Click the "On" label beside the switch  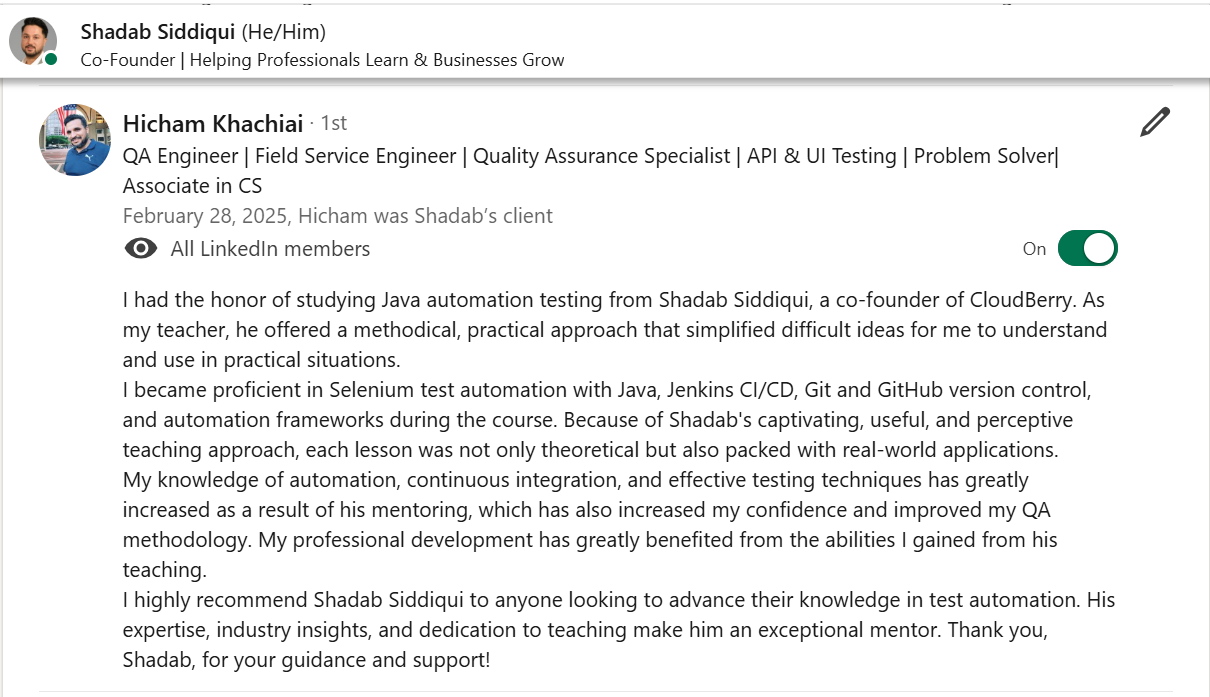[1034, 249]
